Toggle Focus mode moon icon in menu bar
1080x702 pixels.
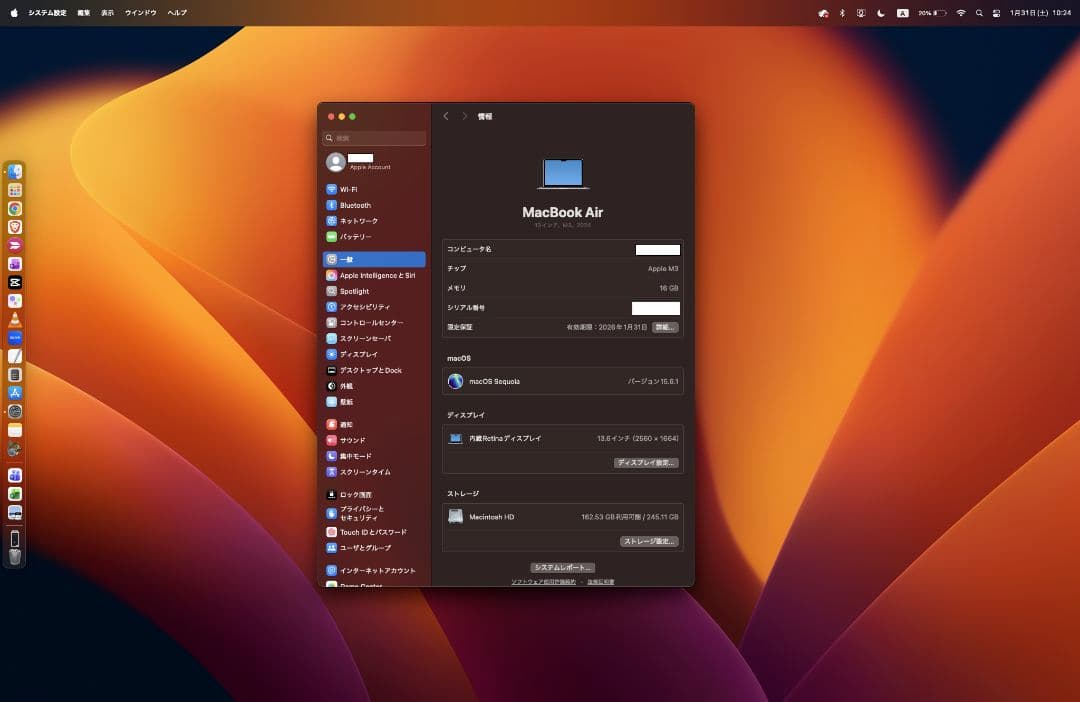coord(880,13)
